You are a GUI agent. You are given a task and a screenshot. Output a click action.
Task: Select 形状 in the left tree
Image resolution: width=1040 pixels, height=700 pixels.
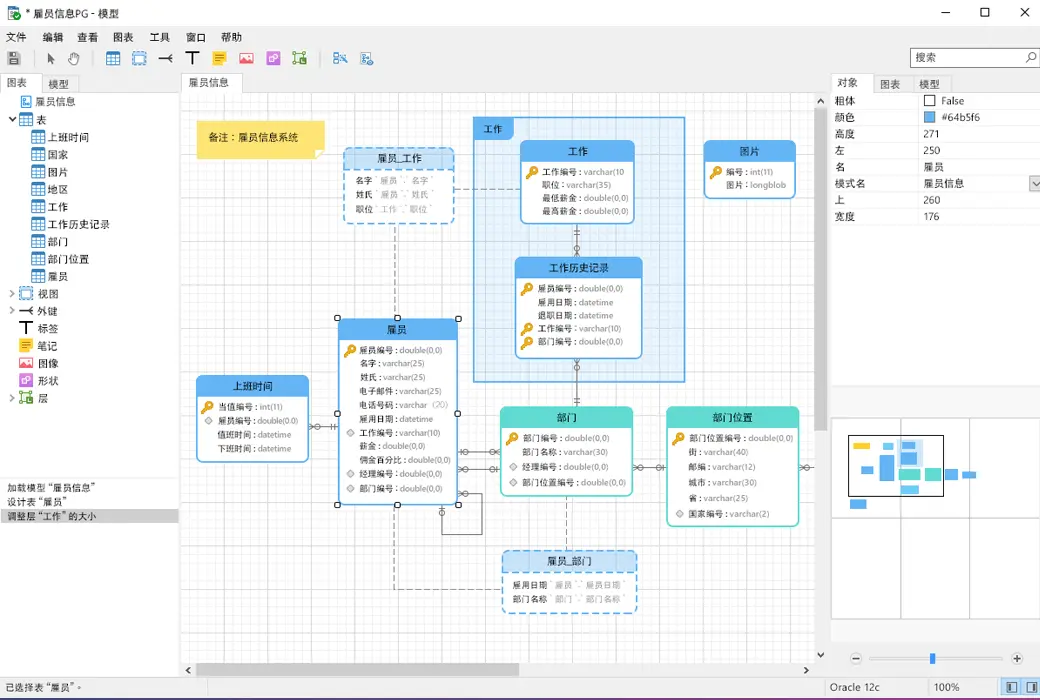[48, 380]
